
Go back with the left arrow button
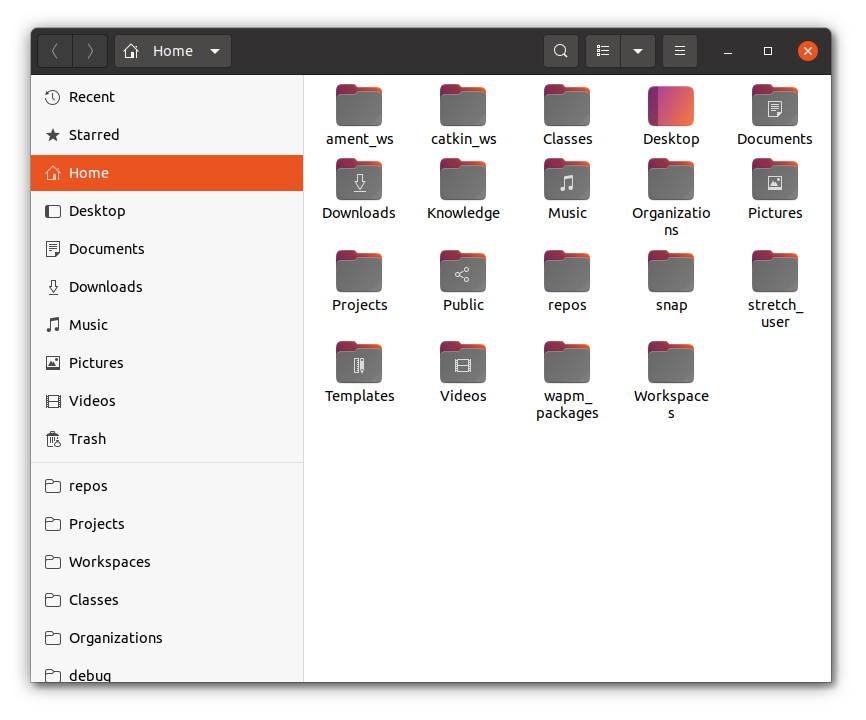55,51
